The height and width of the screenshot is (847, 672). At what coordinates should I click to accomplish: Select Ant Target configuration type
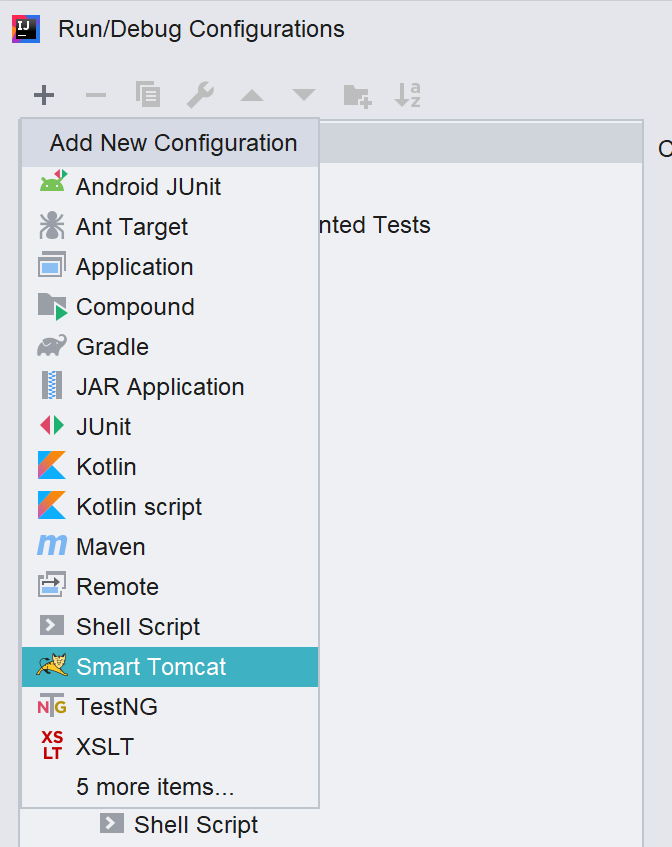[x=170, y=227]
